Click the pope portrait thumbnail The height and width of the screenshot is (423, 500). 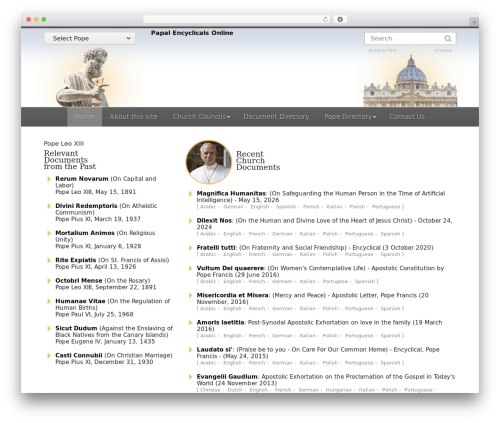[x=208, y=162]
